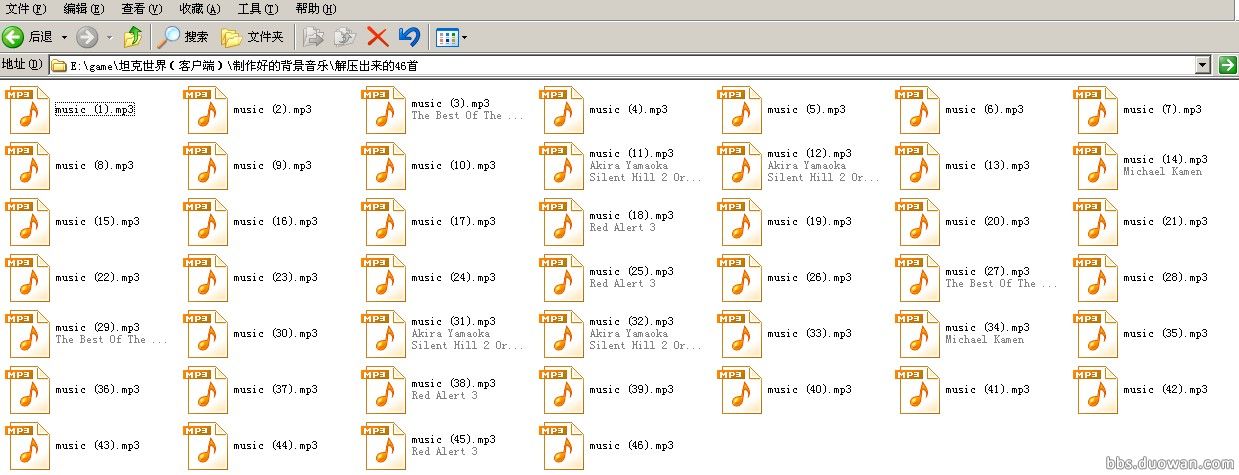Screen dimensions: 1239x475
Task: Click the green Go arrow button
Action: point(1227,65)
